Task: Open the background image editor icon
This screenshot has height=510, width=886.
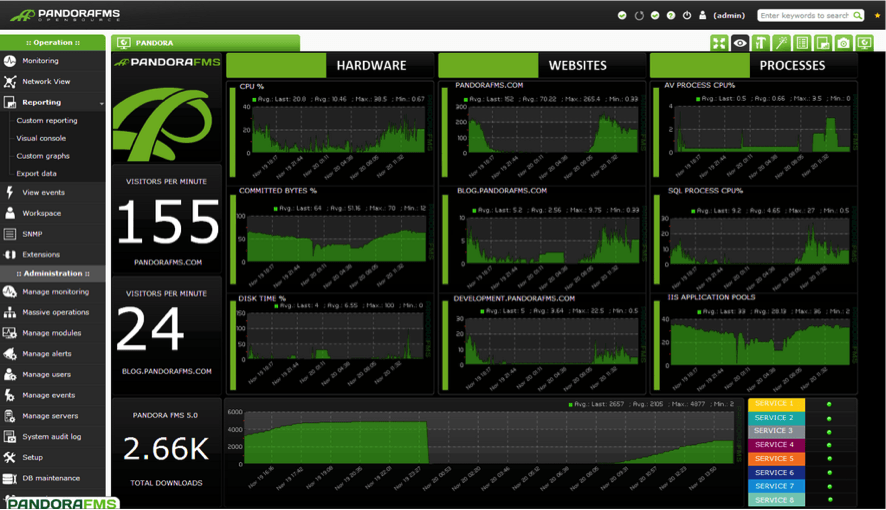Action: click(x=823, y=43)
